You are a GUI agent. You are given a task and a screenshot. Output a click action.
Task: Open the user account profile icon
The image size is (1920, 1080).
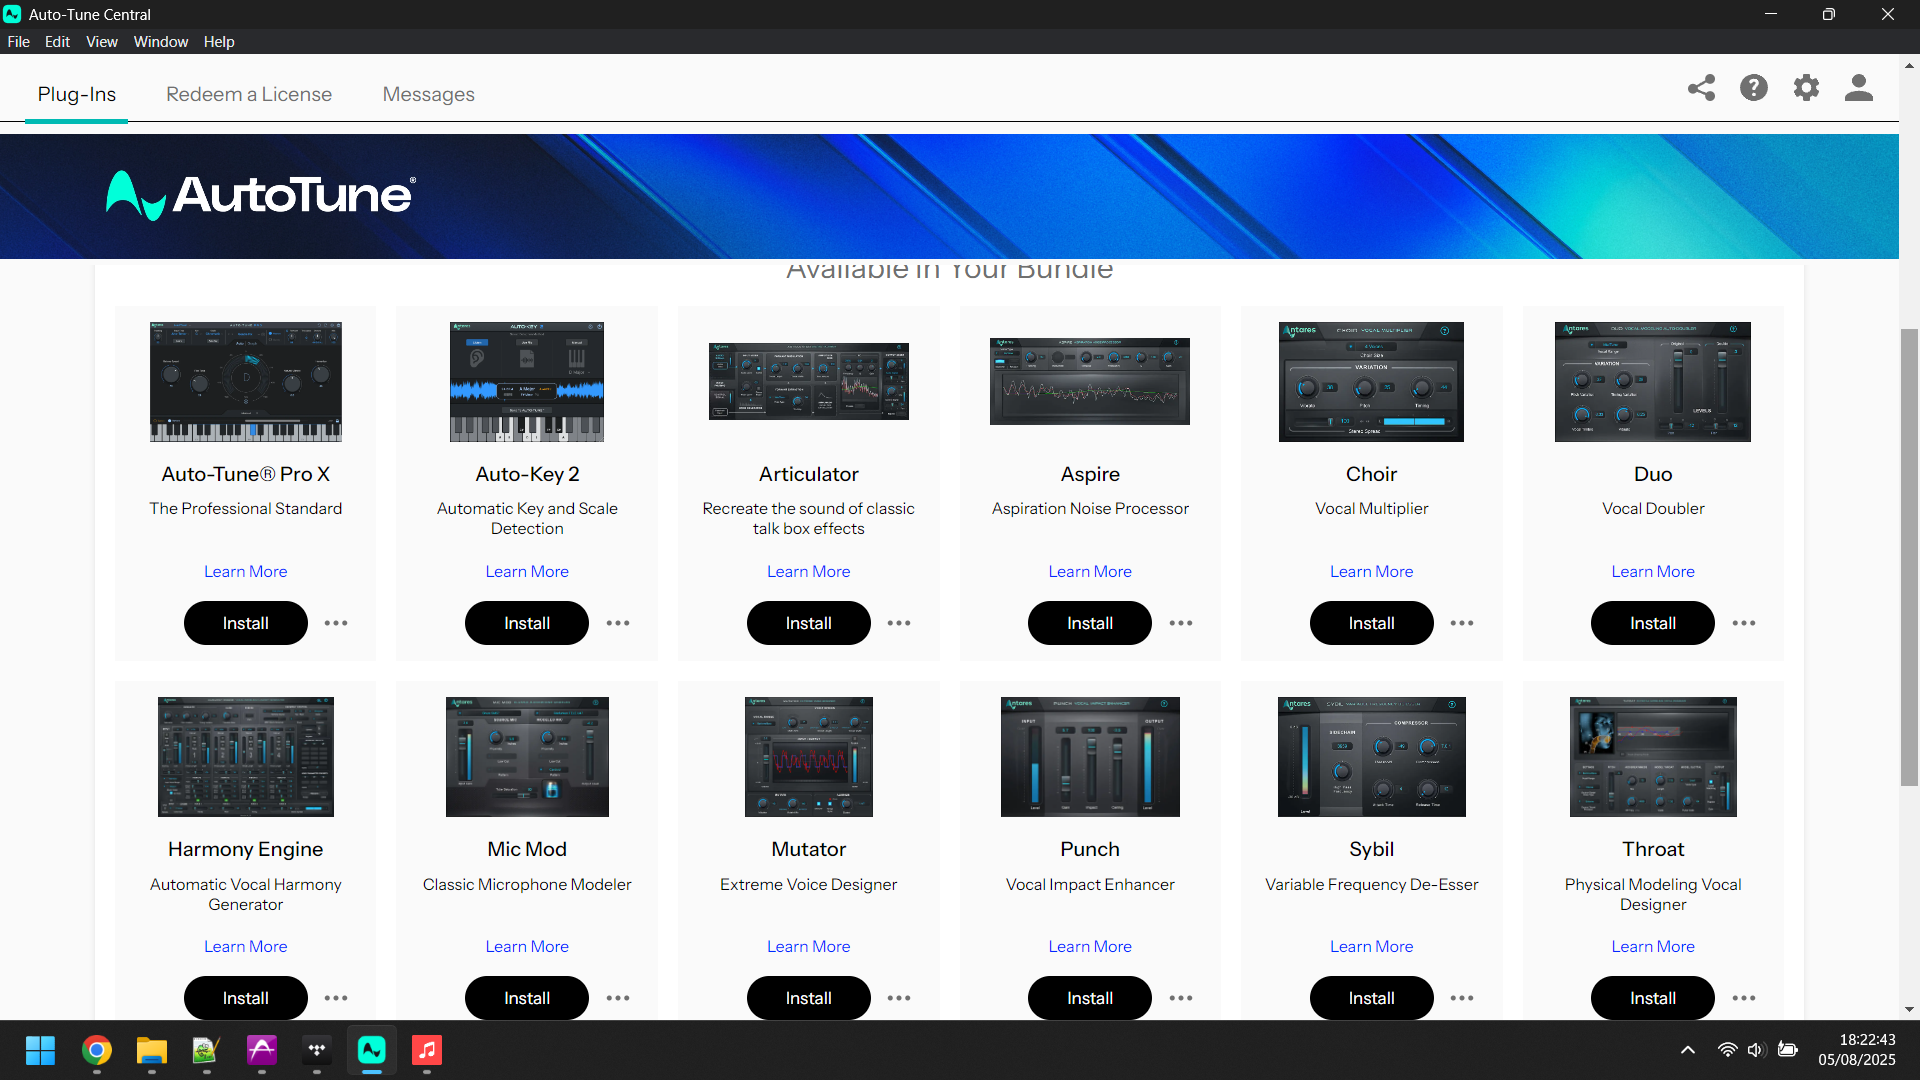click(x=1859, y=88)
